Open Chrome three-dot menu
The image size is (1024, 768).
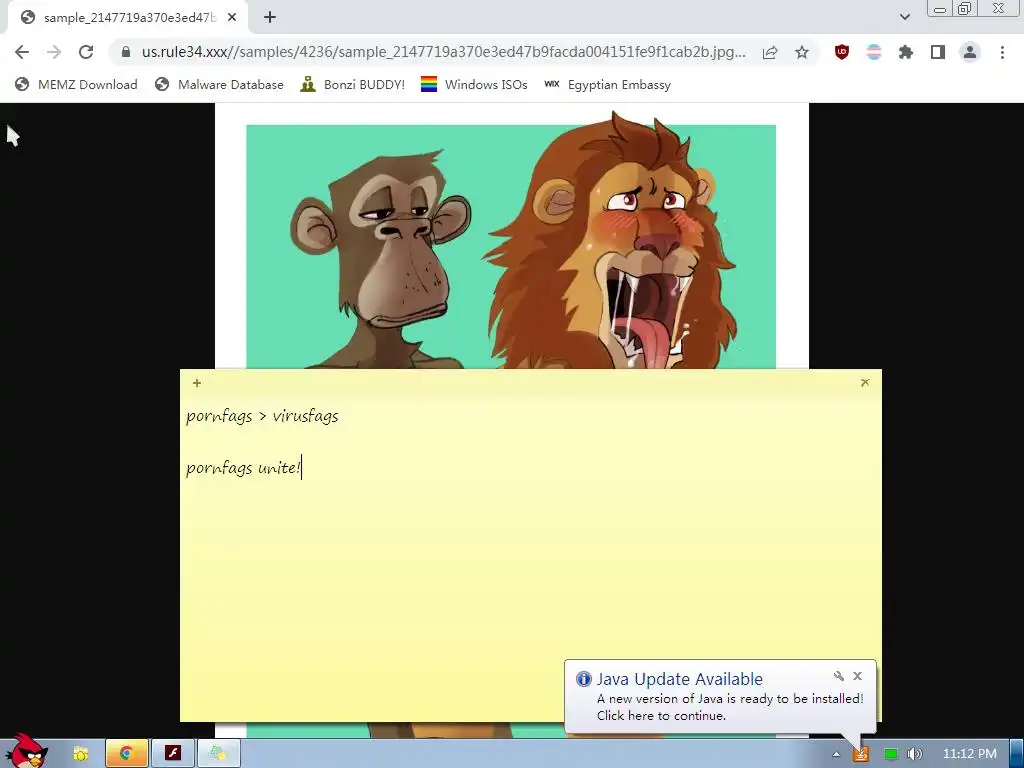(1002, 52)
